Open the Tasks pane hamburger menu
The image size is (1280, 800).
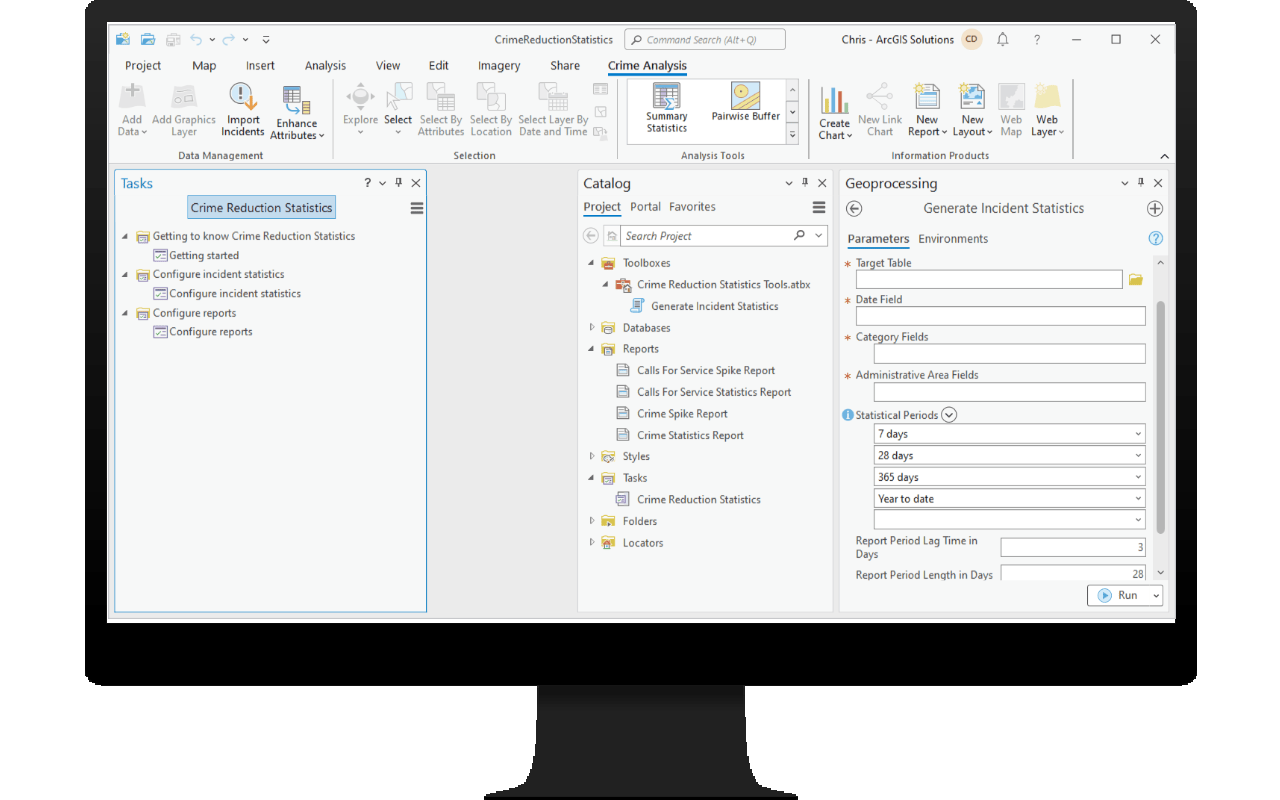point(417,208)
